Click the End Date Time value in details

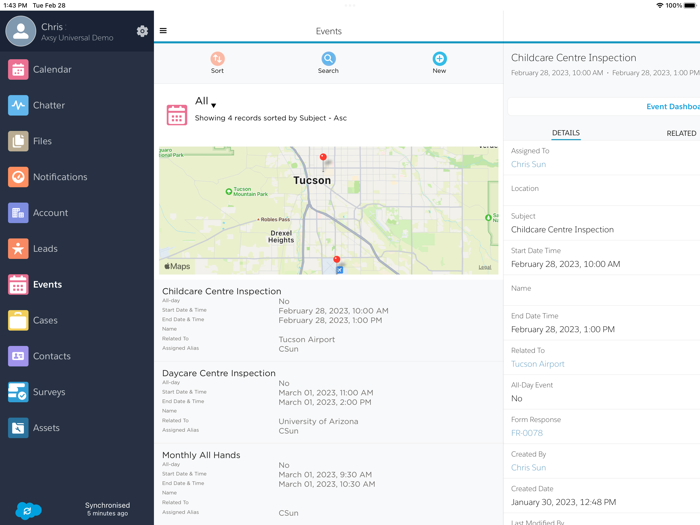pyautogui.click(x=562, y=329)
